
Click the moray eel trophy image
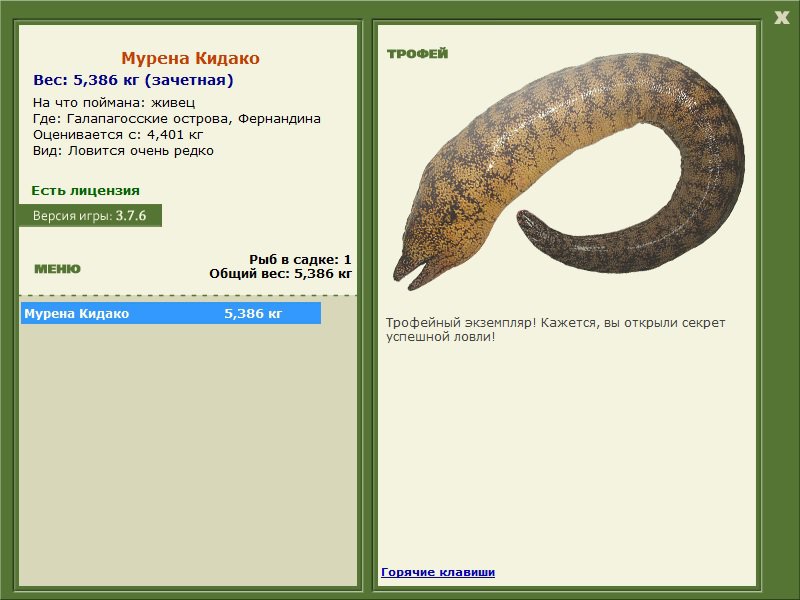point(569,171)
